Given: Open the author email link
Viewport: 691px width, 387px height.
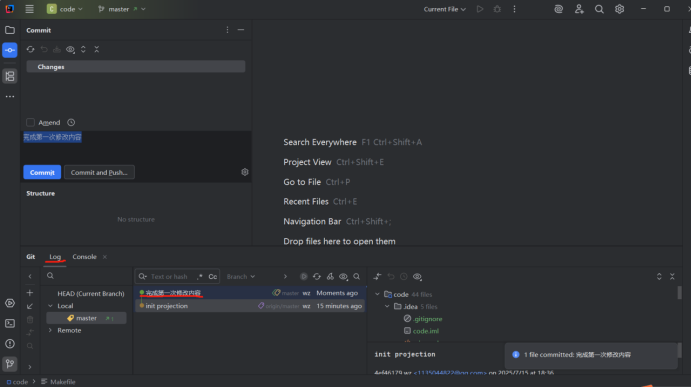Looking at the screenshot, I should pyautogui.click(x=450, y=373).
